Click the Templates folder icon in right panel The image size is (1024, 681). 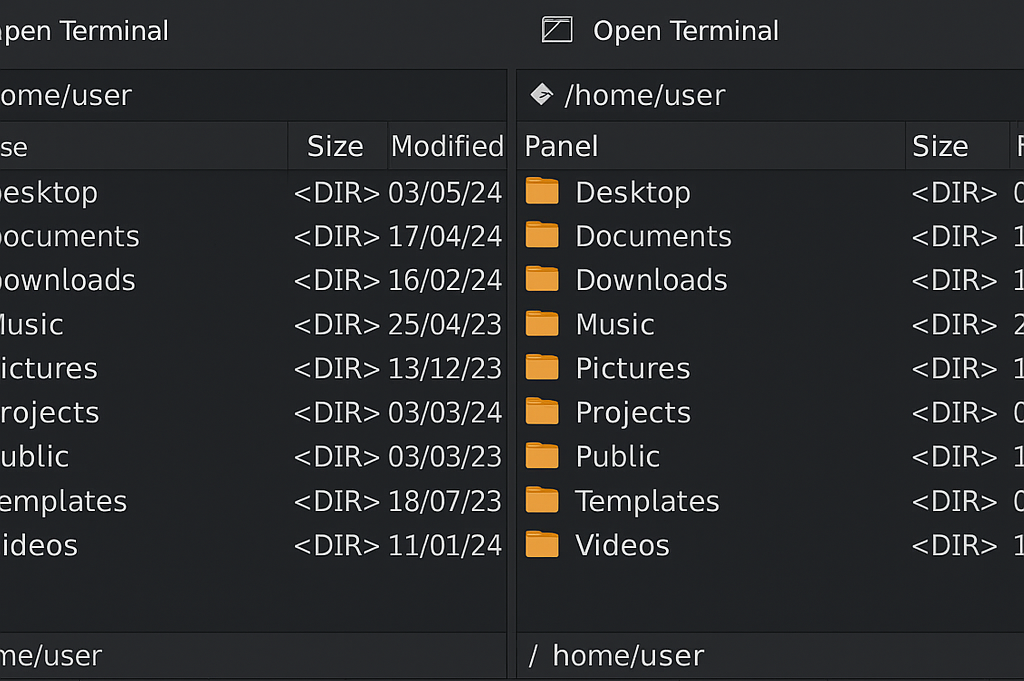542,499
